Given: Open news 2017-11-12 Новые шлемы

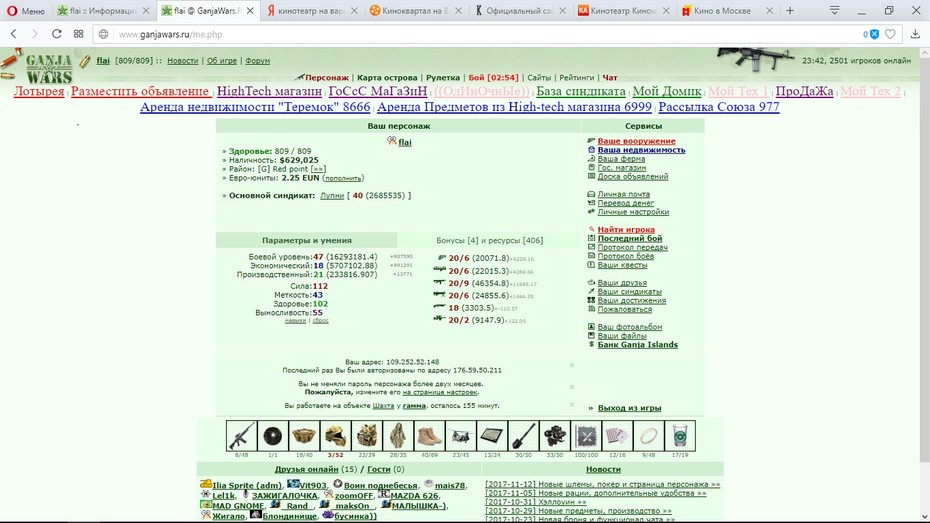Looking at the screenshot, I should pos(603,484).
